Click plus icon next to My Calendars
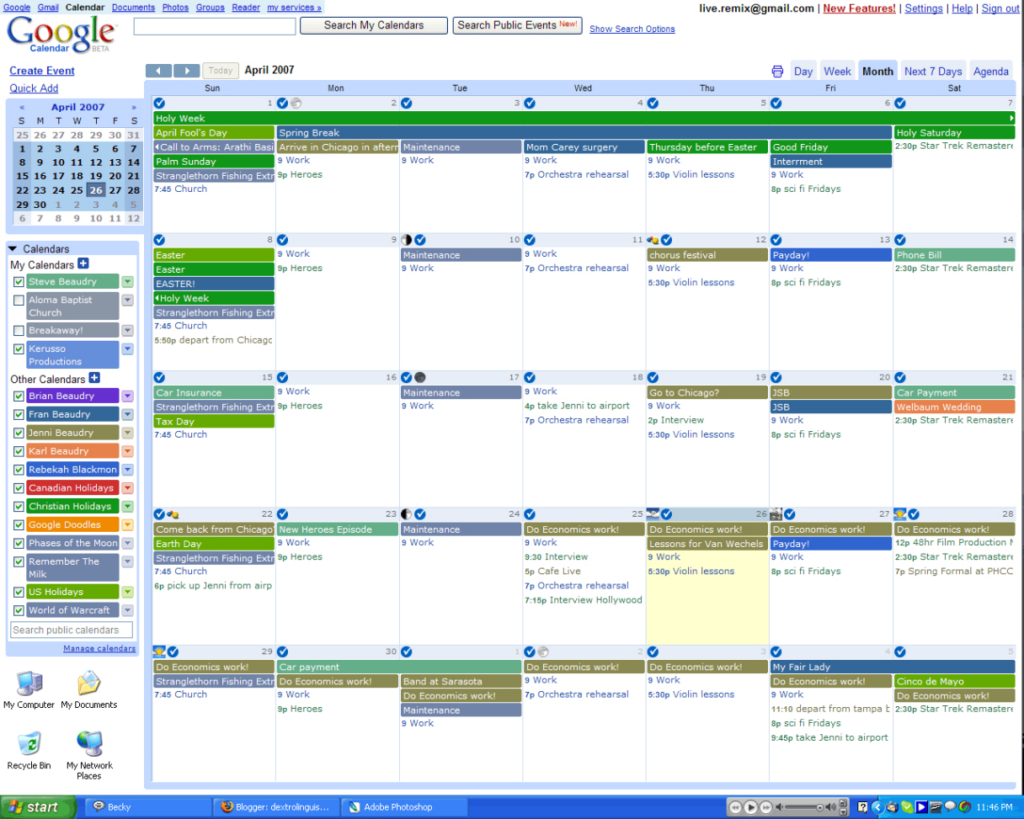Screen dimensions: 1024x819 [83, 264]
